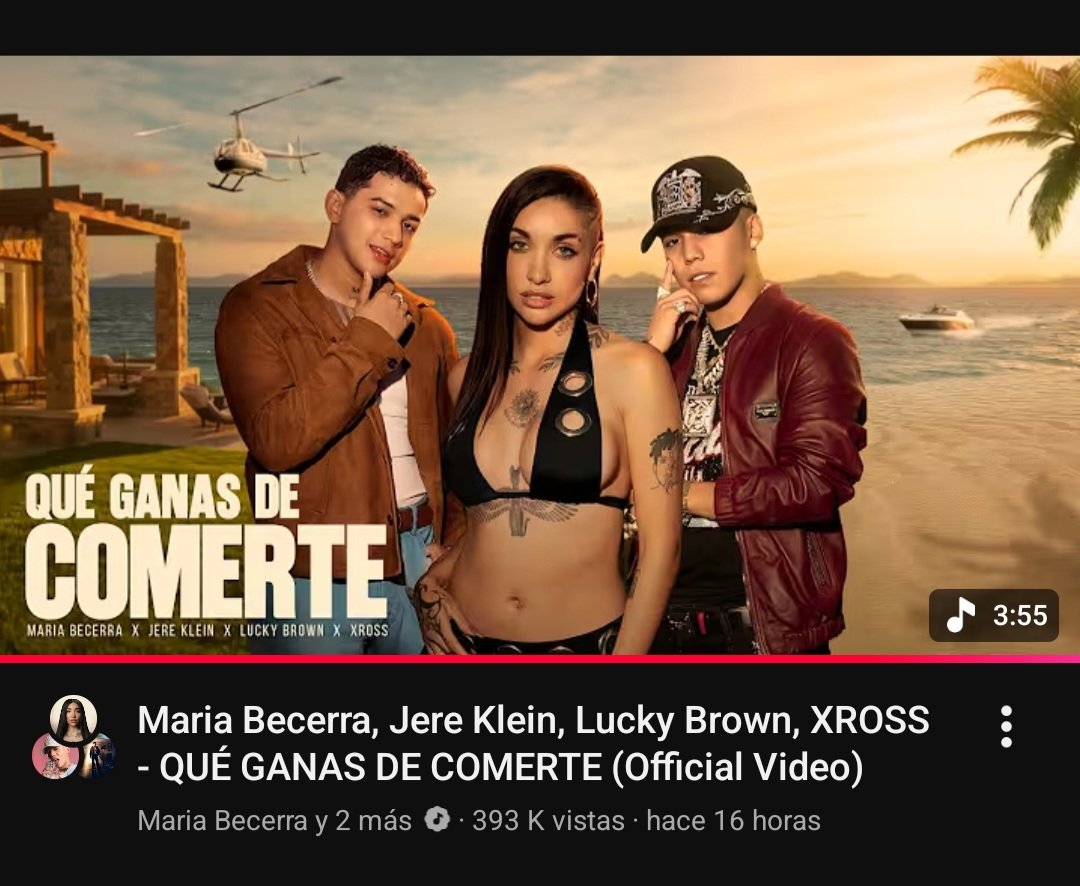Open the bottom-right dark collaborator avatar
This screenshot has height=886, width=1080.
96,756
